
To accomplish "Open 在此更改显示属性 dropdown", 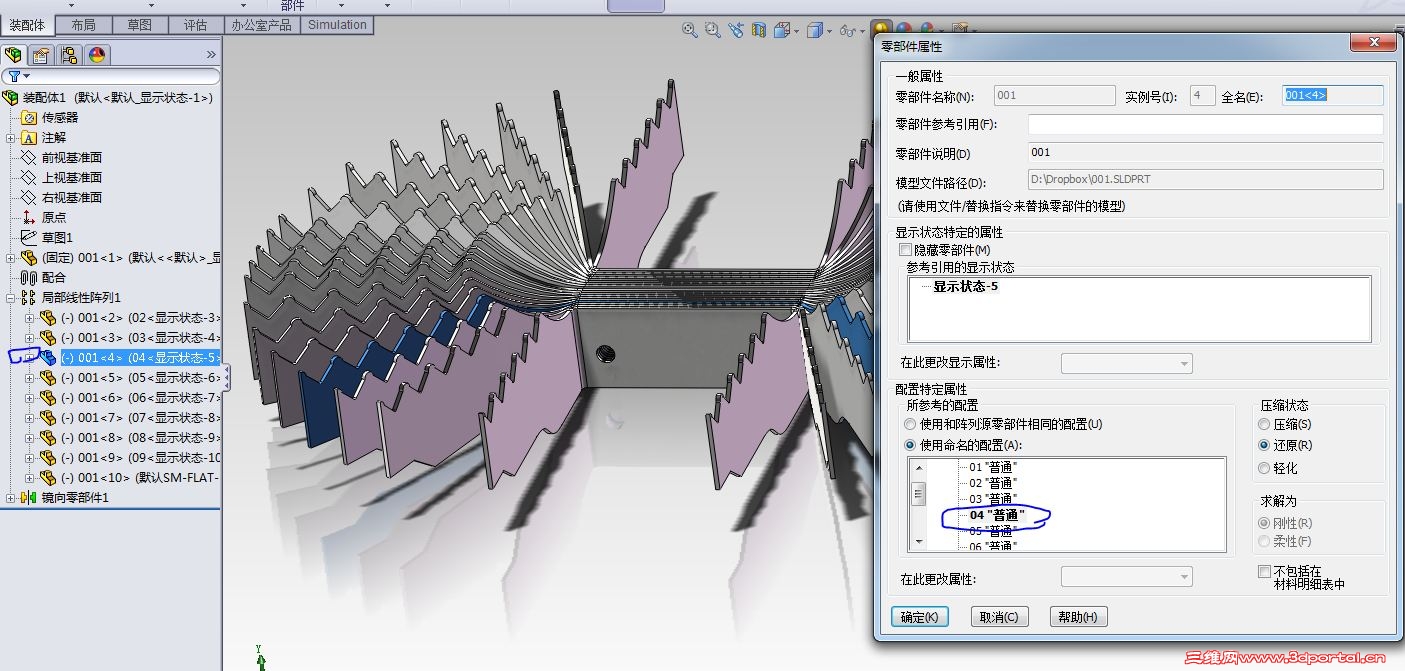I will click(x=1126, y=363).
